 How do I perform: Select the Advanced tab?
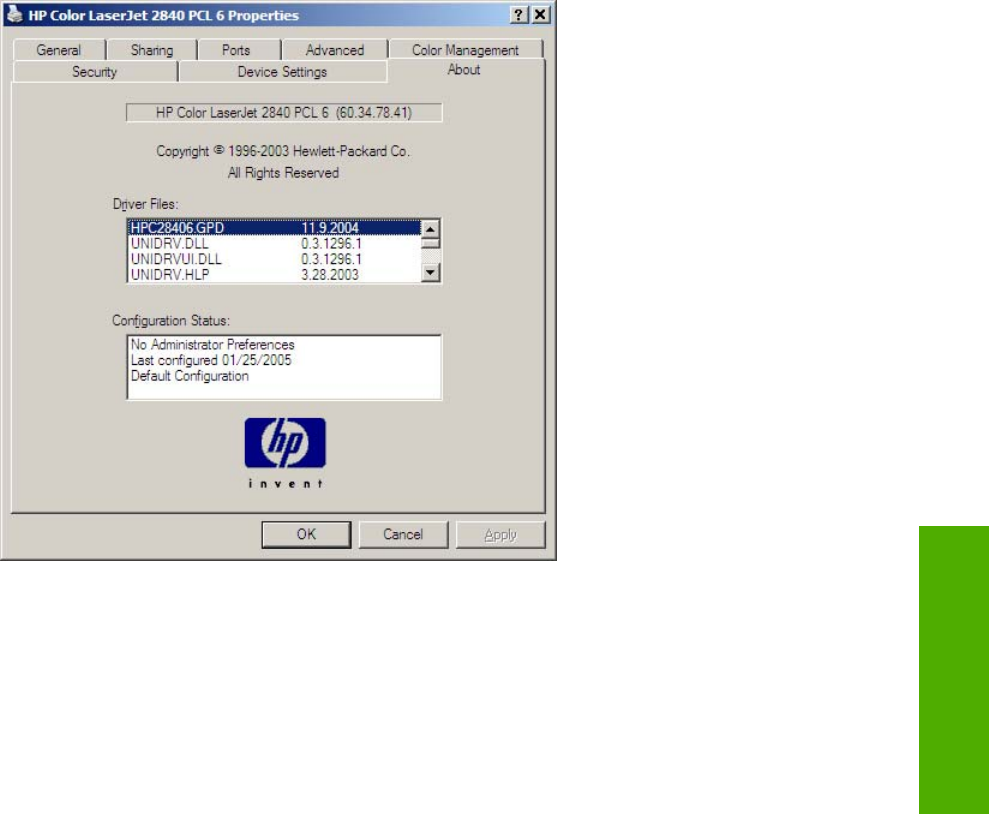[x=335, y=50]
